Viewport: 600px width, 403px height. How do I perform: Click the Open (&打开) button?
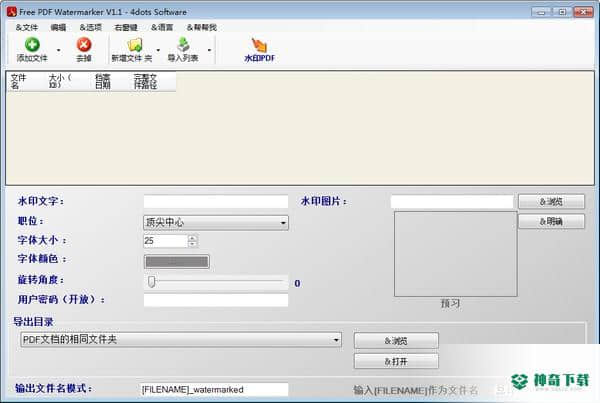click(x=396, y=361)
